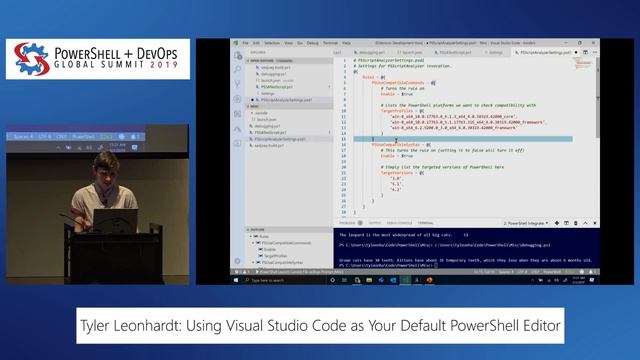This screenshot has height=360, width=640.
Task: Switch to Terminal panel tab
Action: tap(425, 223)
